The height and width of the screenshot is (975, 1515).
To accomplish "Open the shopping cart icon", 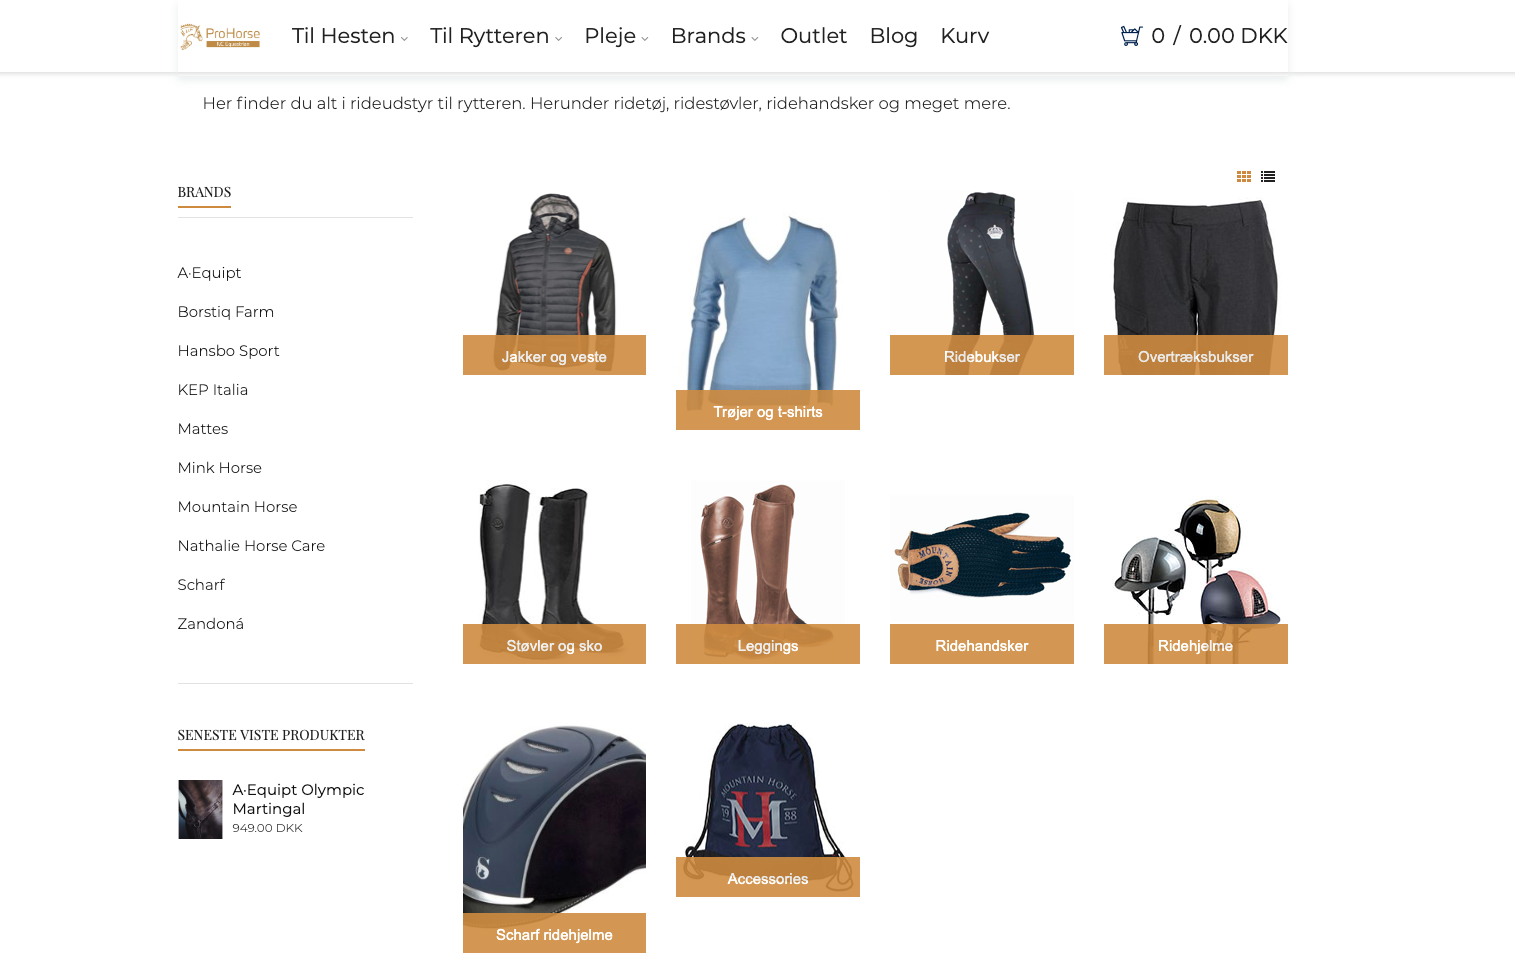I will pyautogui.click(x=1131, y=37).
